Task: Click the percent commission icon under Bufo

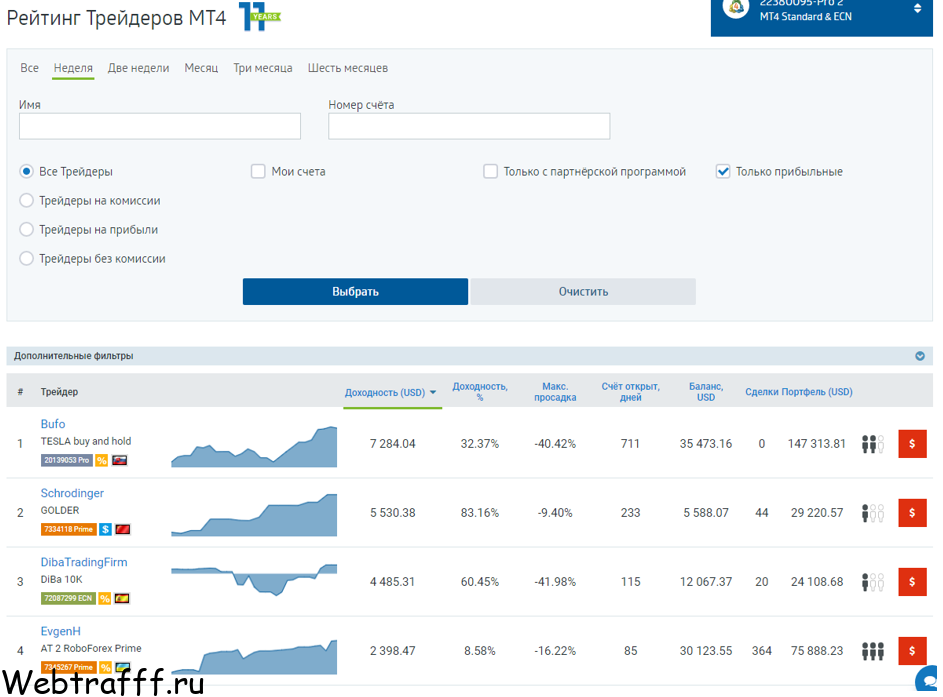Action: click(x=102, y=461)
